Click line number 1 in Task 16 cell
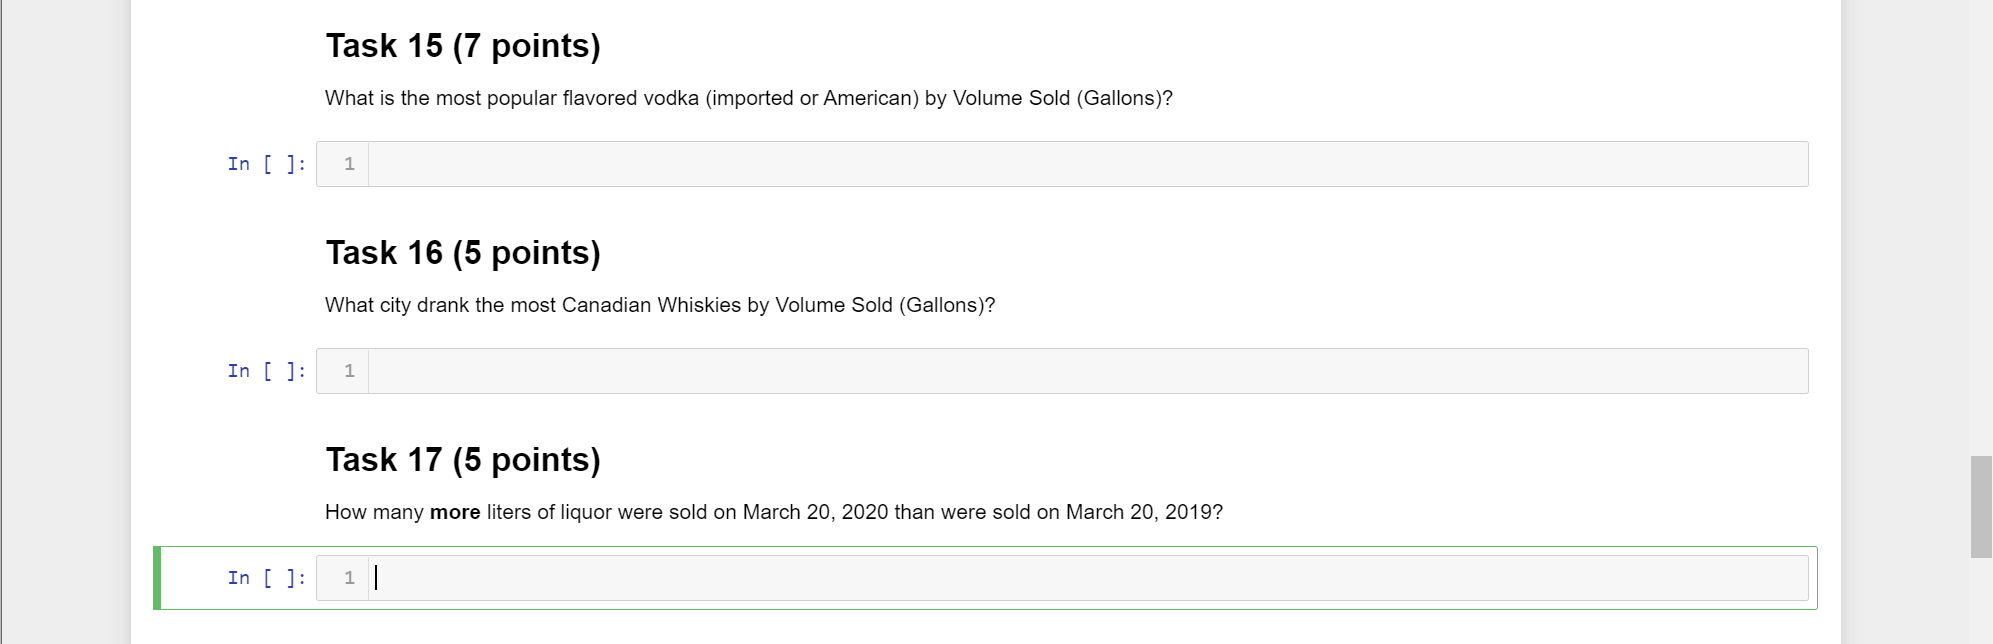This screenshot has width=1993, height=644. pos(349,371)
